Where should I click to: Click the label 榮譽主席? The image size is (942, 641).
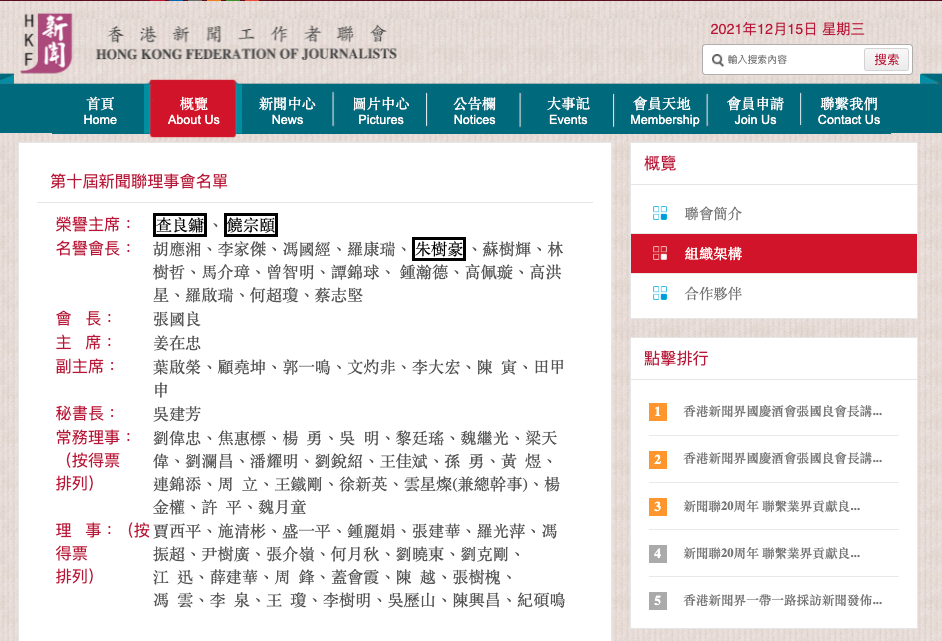[x=93, y=225]
